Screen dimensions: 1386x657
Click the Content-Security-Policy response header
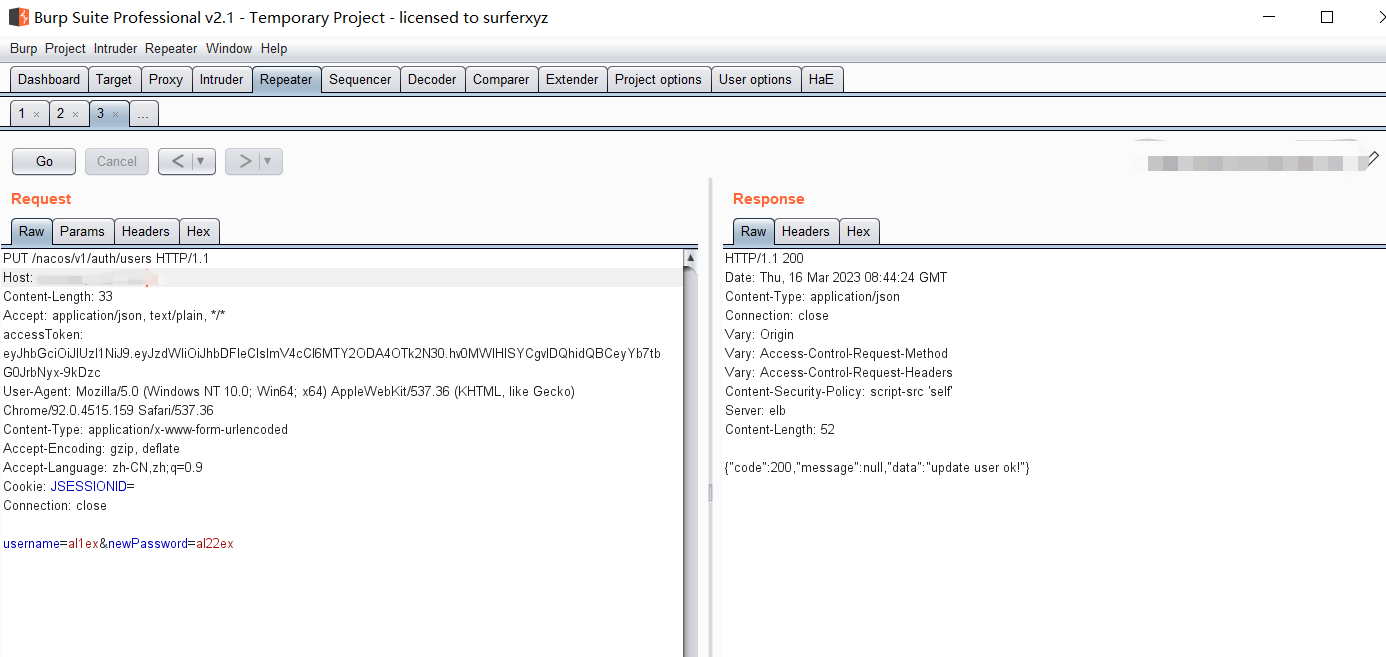(x=839, y=391)
